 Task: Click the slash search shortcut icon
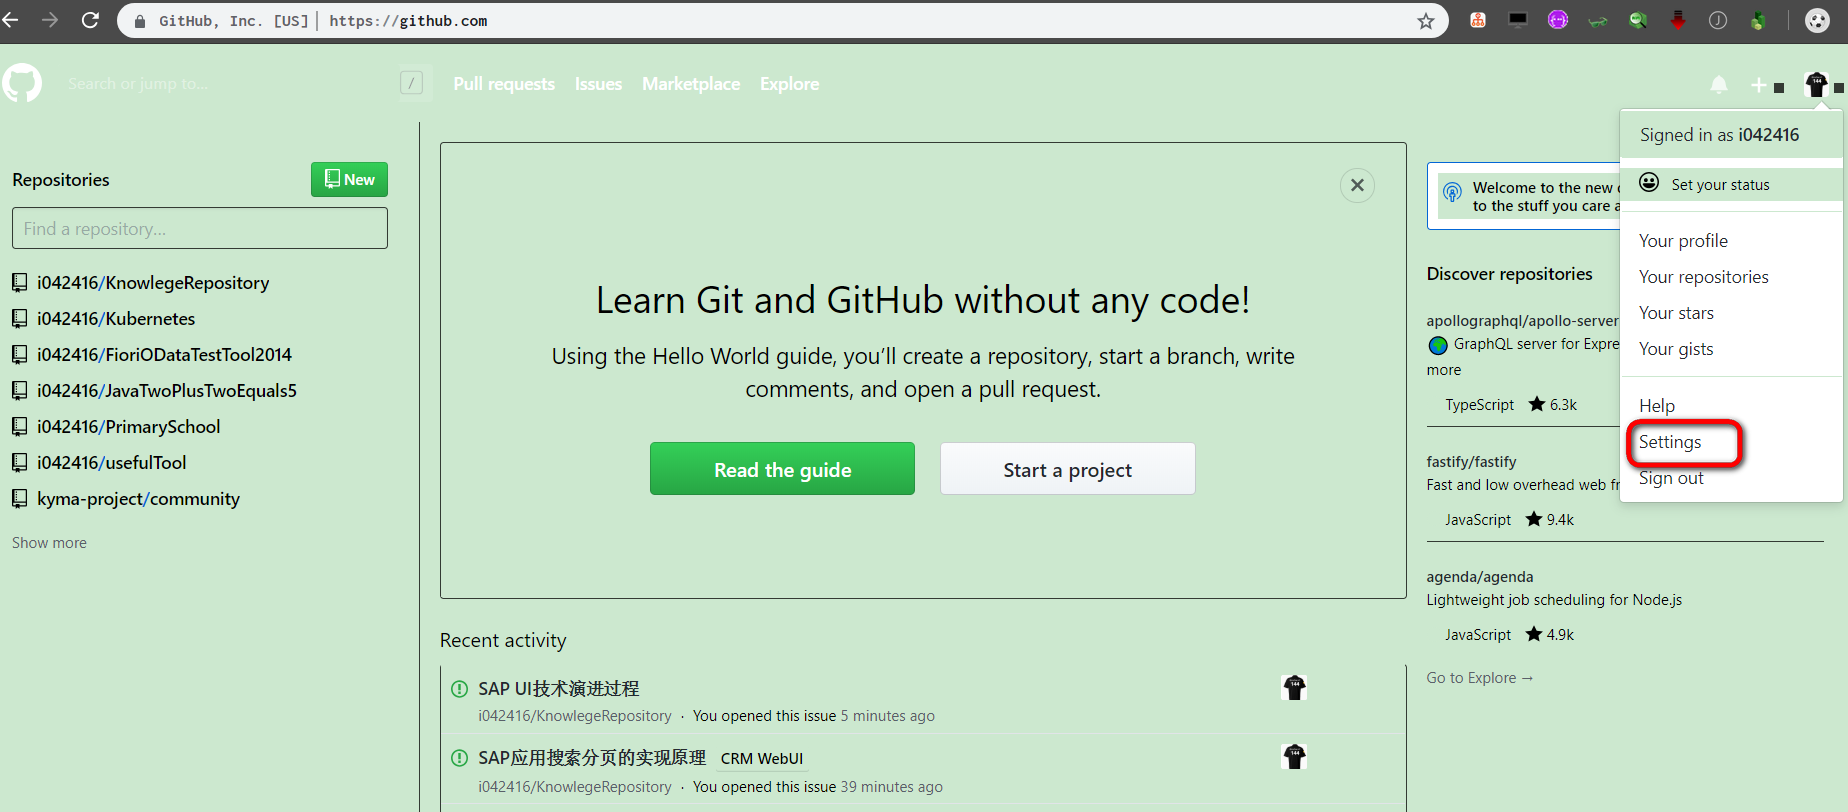pos(411,83)
